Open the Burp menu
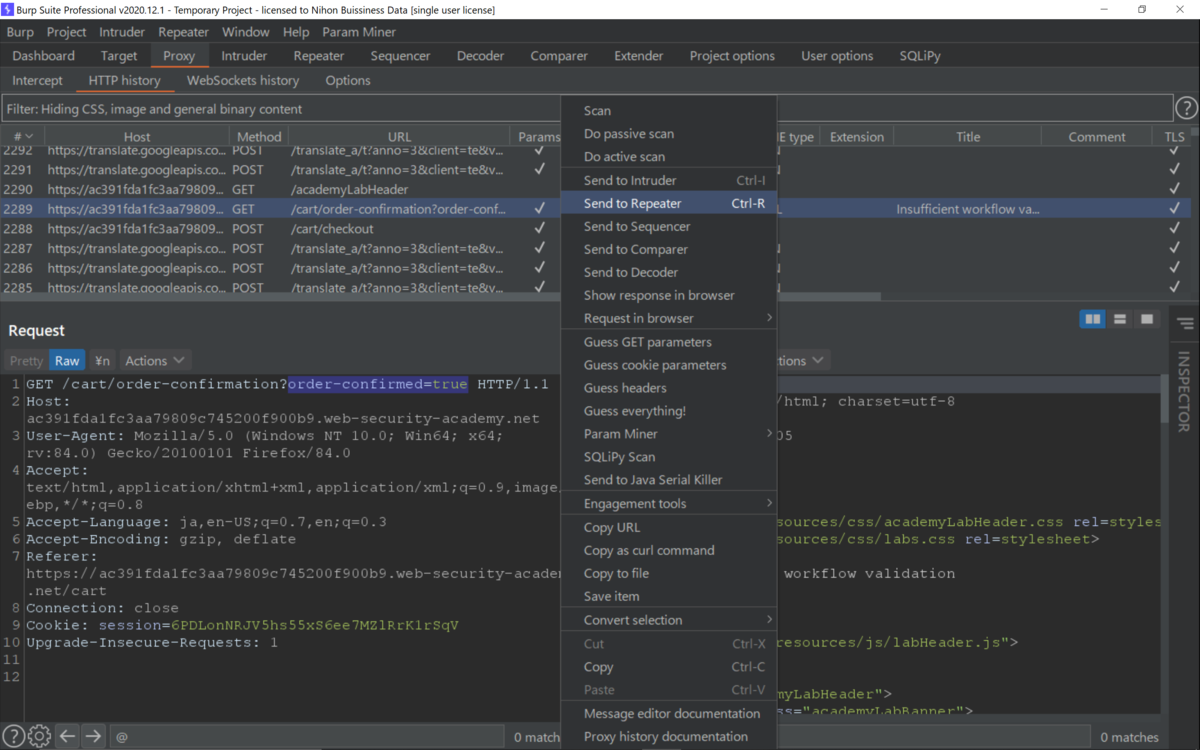The image size is (1200, 750). 20,31
